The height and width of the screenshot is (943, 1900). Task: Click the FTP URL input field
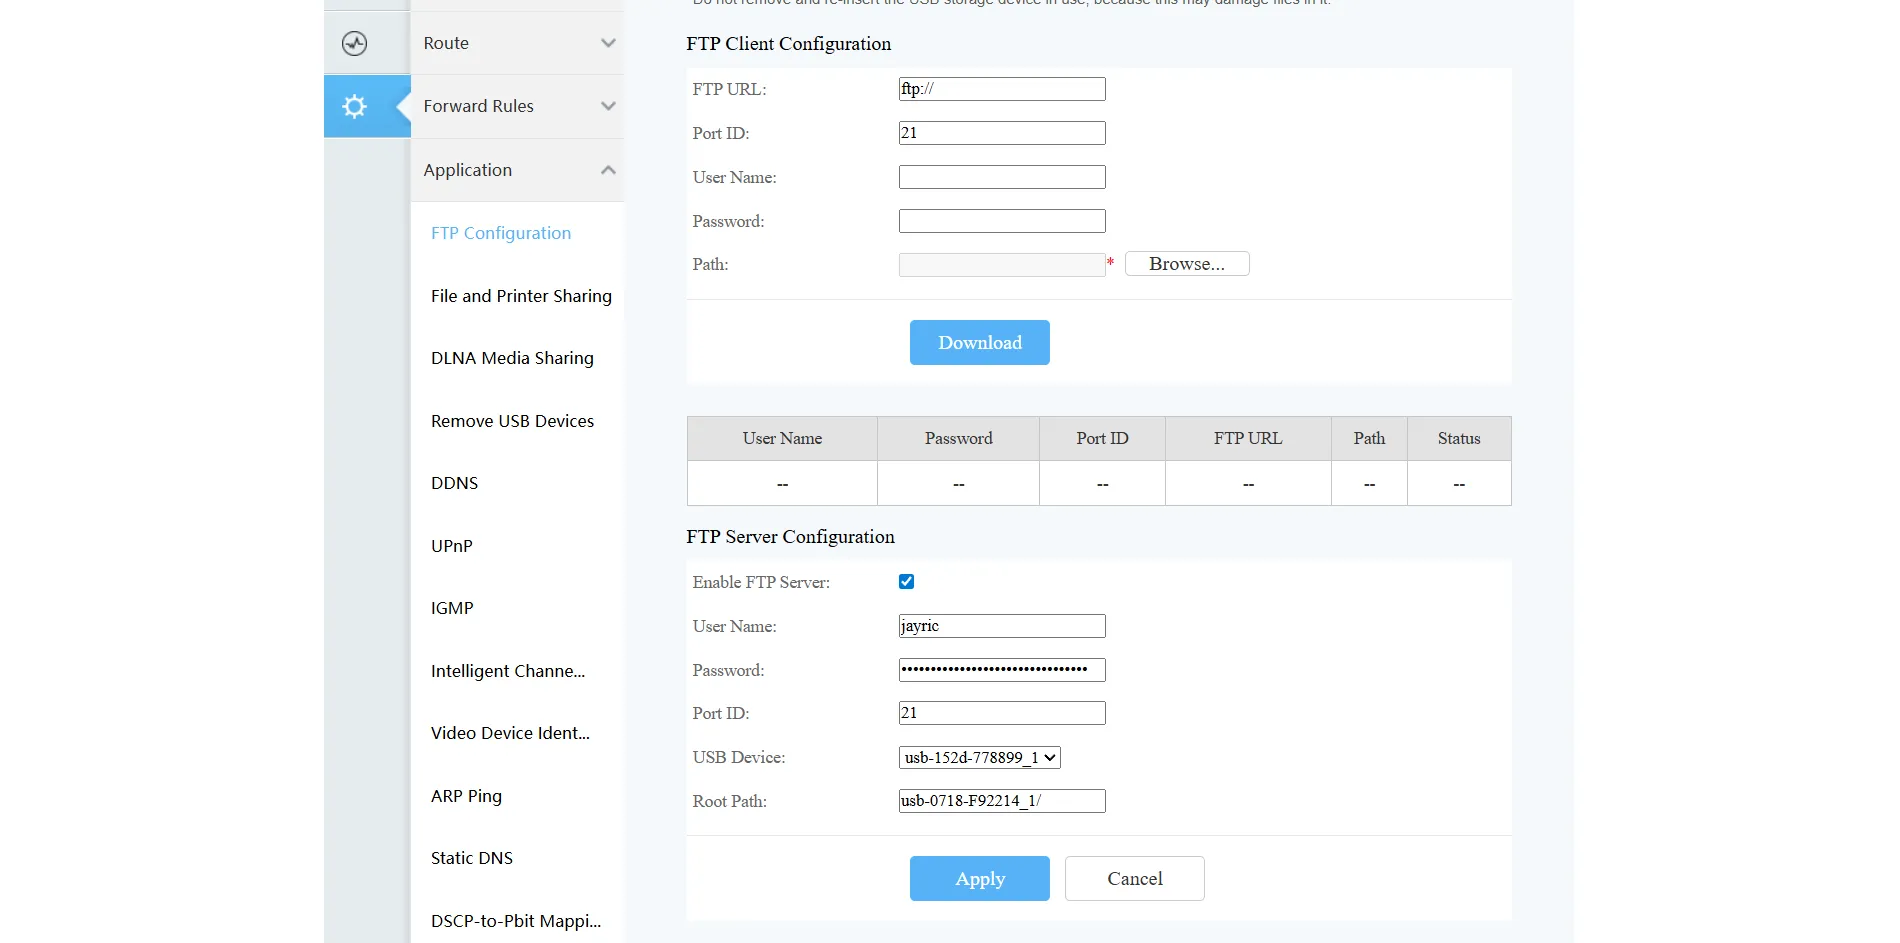pyautogui.click(x=1001, y=88)
